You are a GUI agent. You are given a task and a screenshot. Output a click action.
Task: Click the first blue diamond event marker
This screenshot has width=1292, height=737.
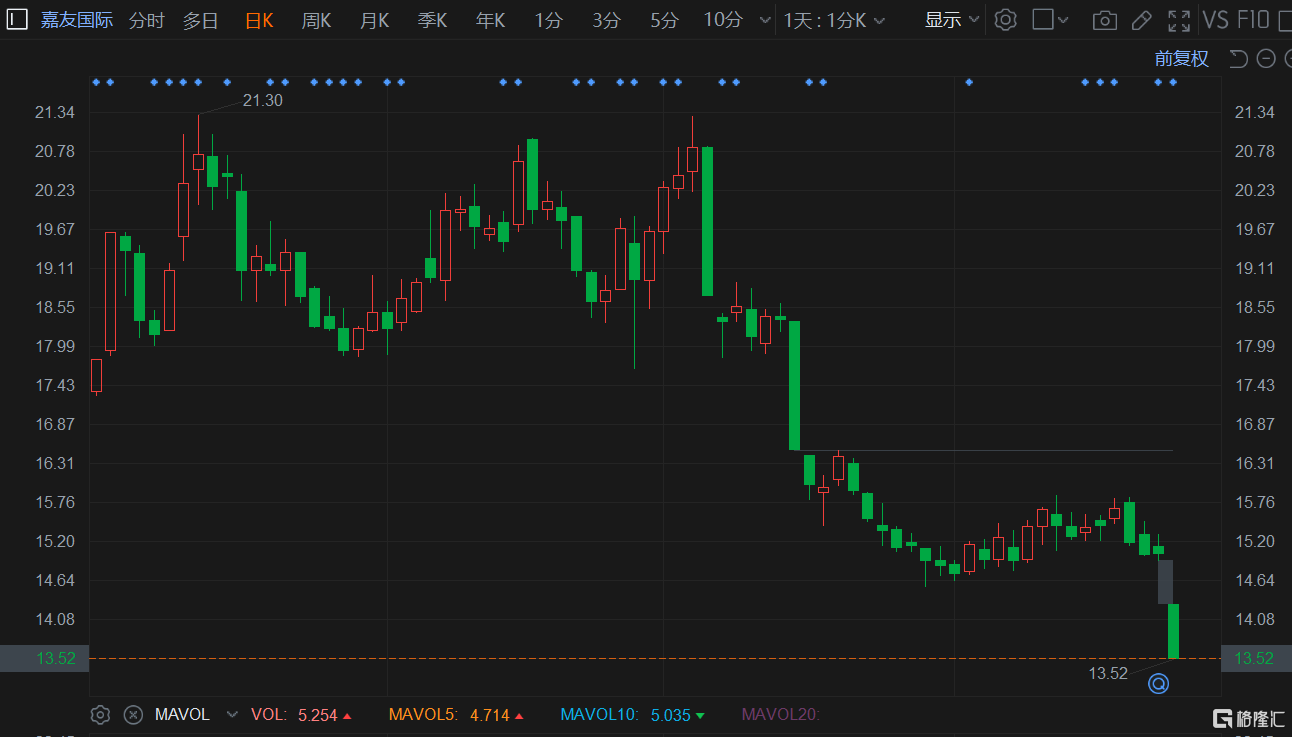pos(95,82)
